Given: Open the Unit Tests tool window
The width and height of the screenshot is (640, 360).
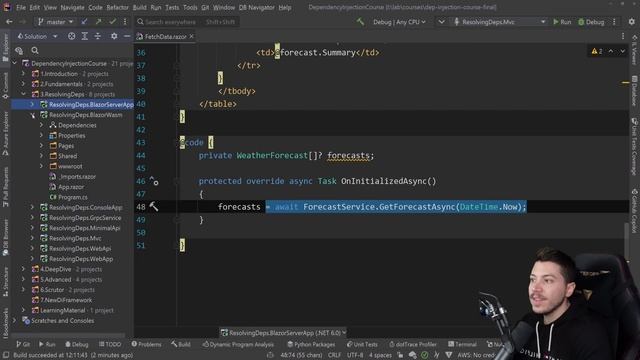Looking at the screenshot, I should (362, 344).
